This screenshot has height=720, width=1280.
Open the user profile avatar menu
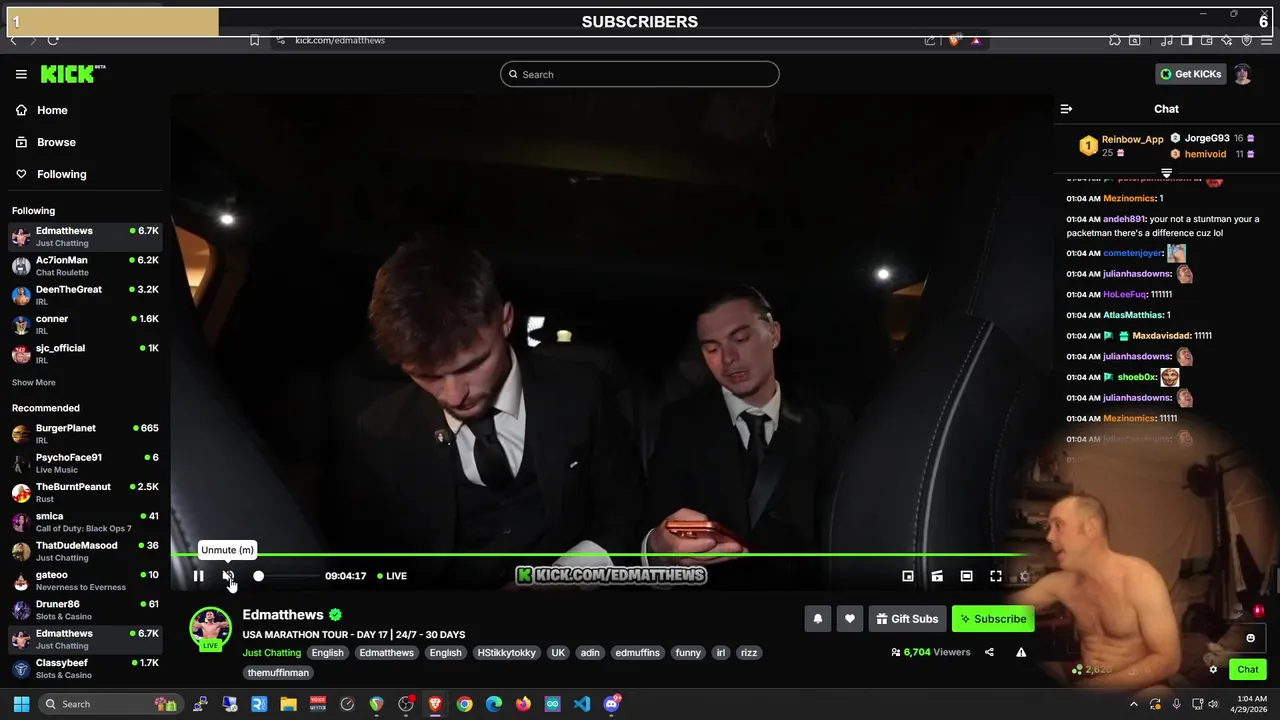pyautogui.click(x=1243, y=74)
